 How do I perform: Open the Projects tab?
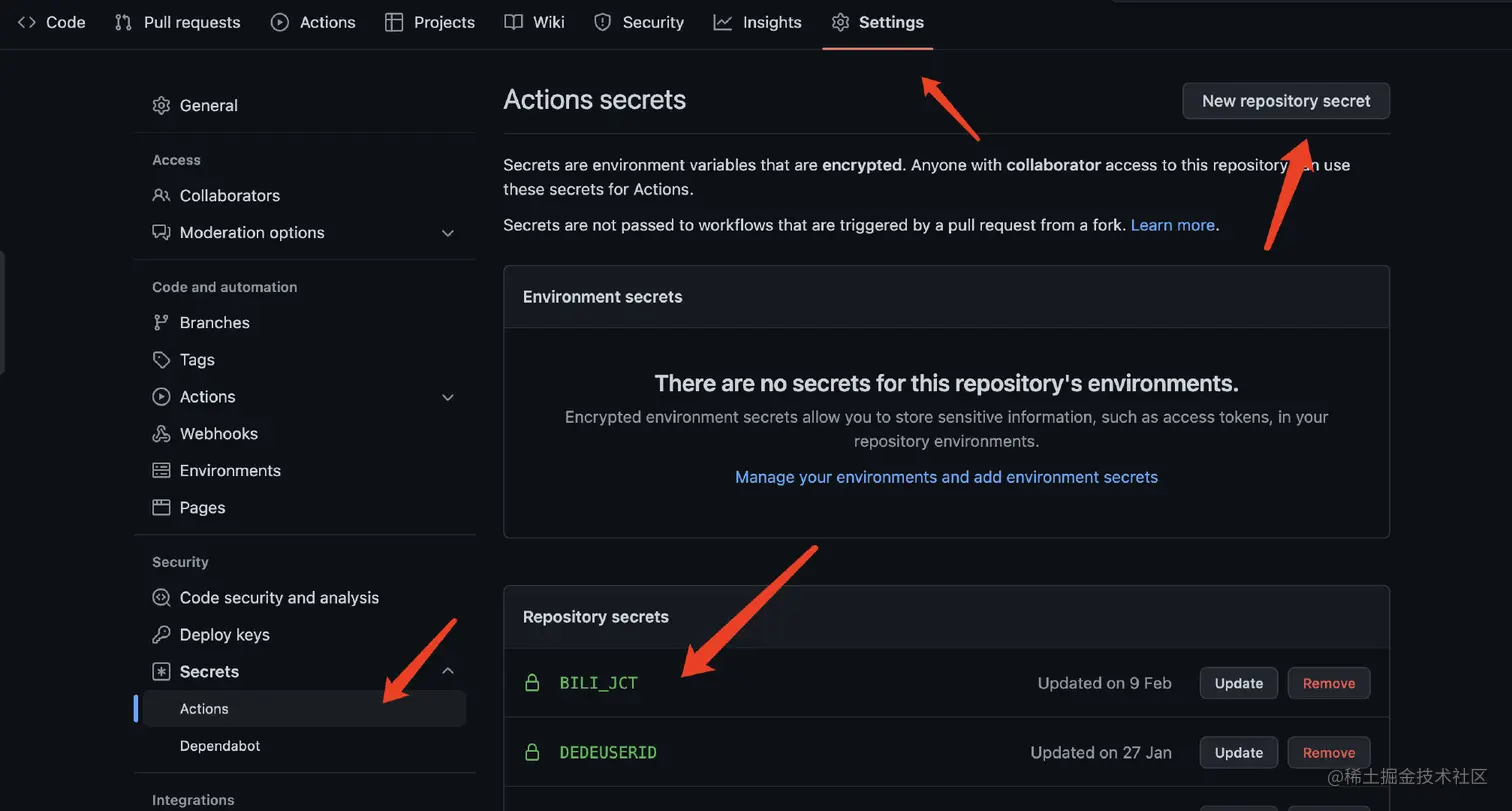(x=430, y=22)
